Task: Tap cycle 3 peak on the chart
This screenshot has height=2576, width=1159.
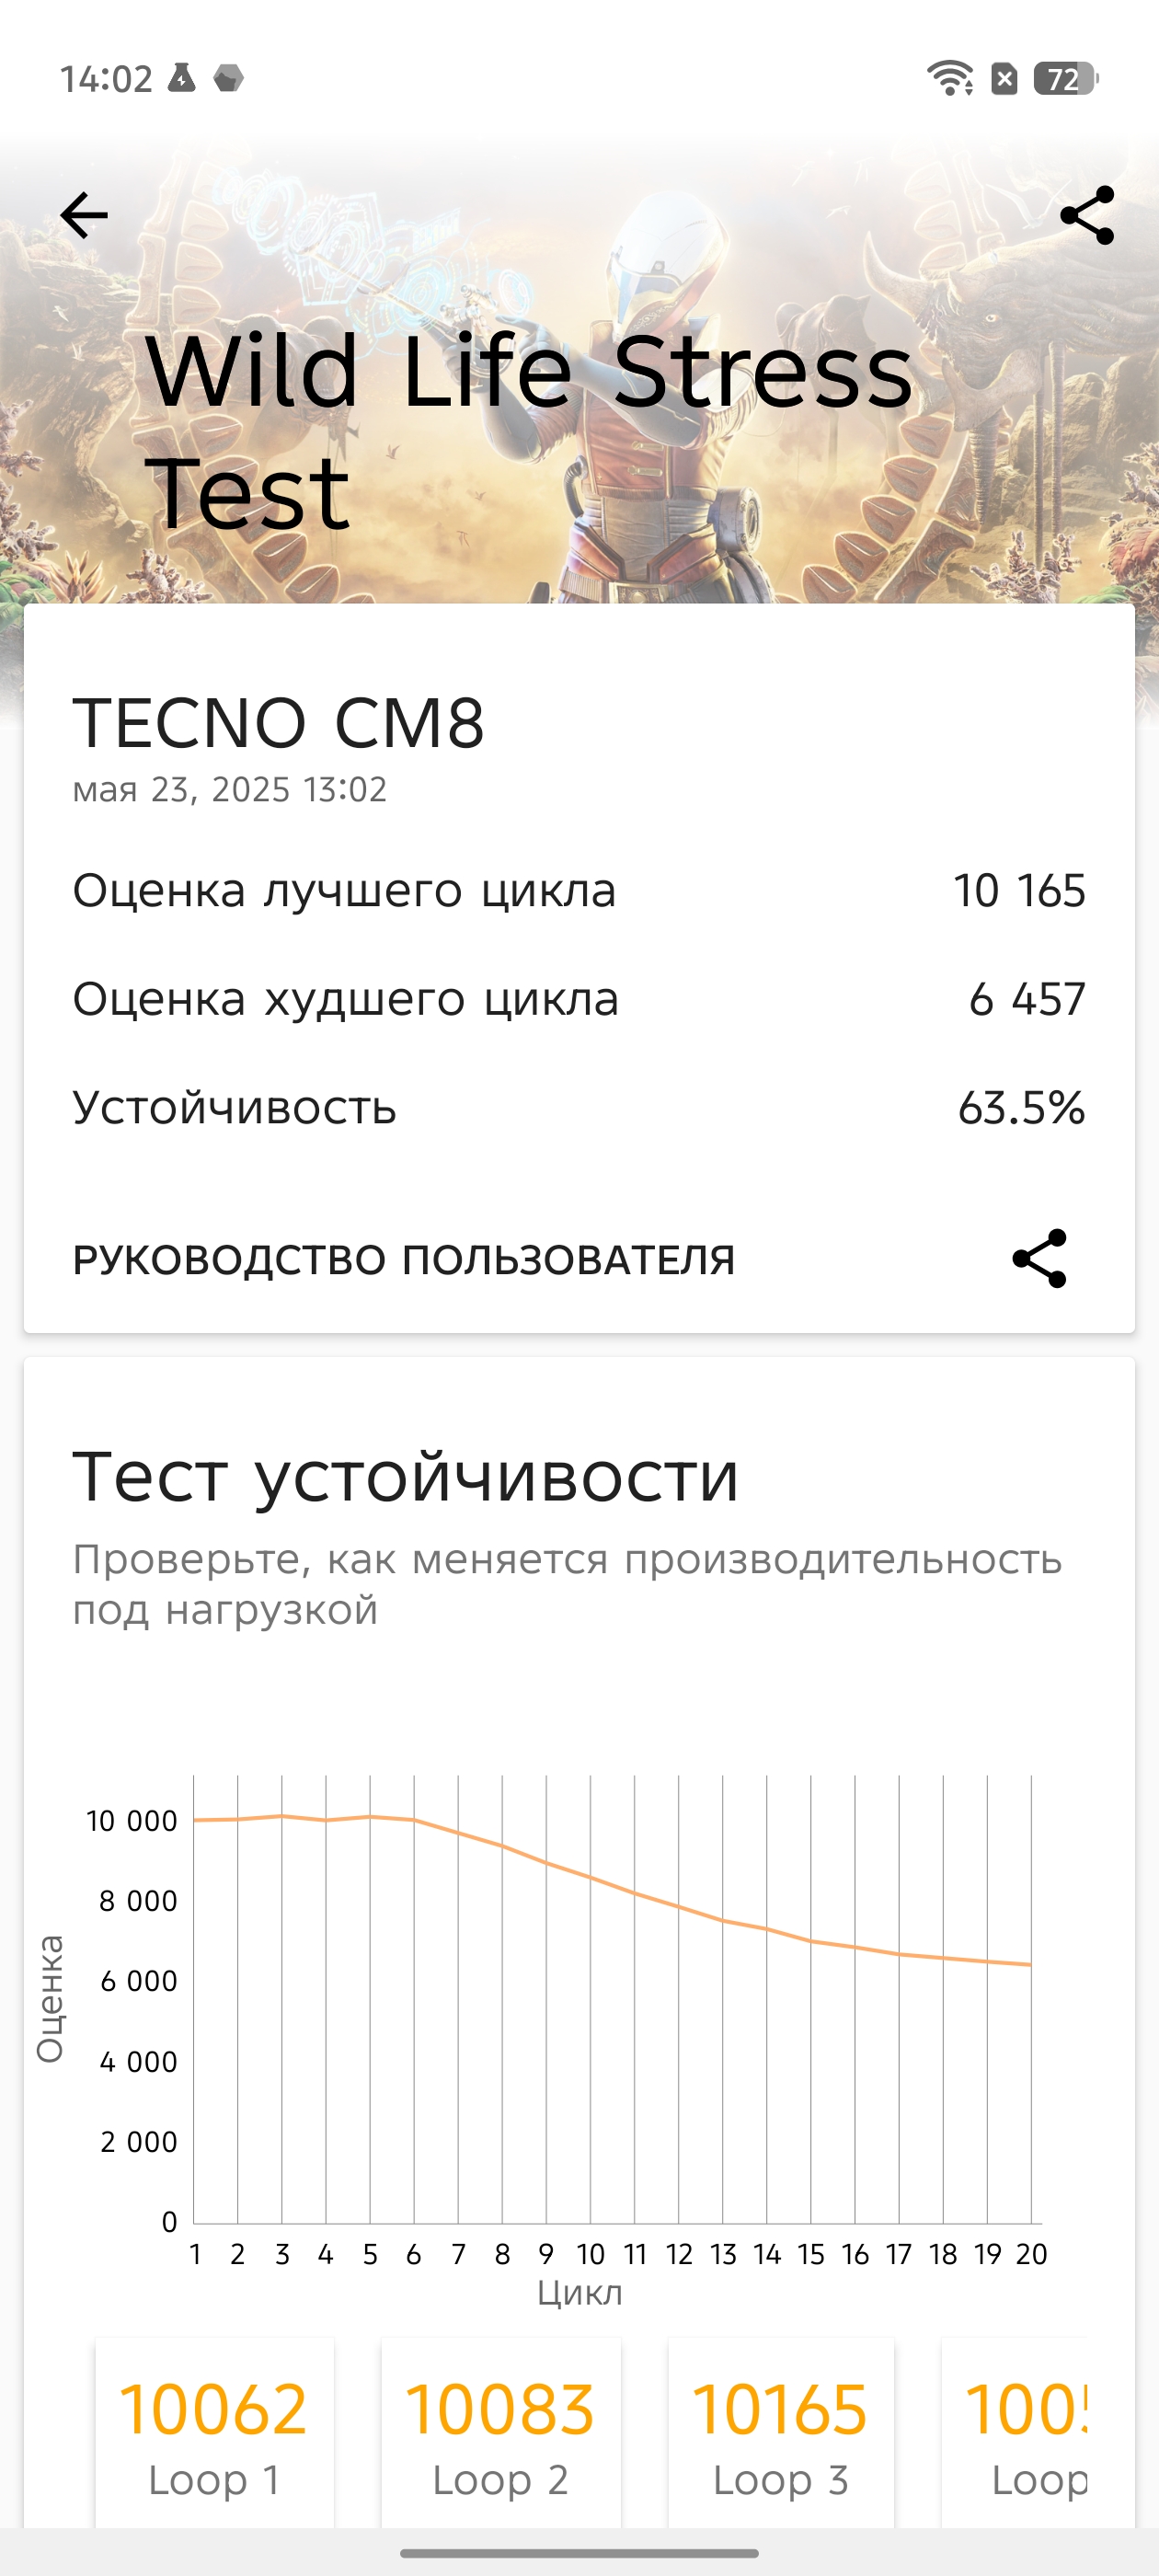Action: (282, 1816)
